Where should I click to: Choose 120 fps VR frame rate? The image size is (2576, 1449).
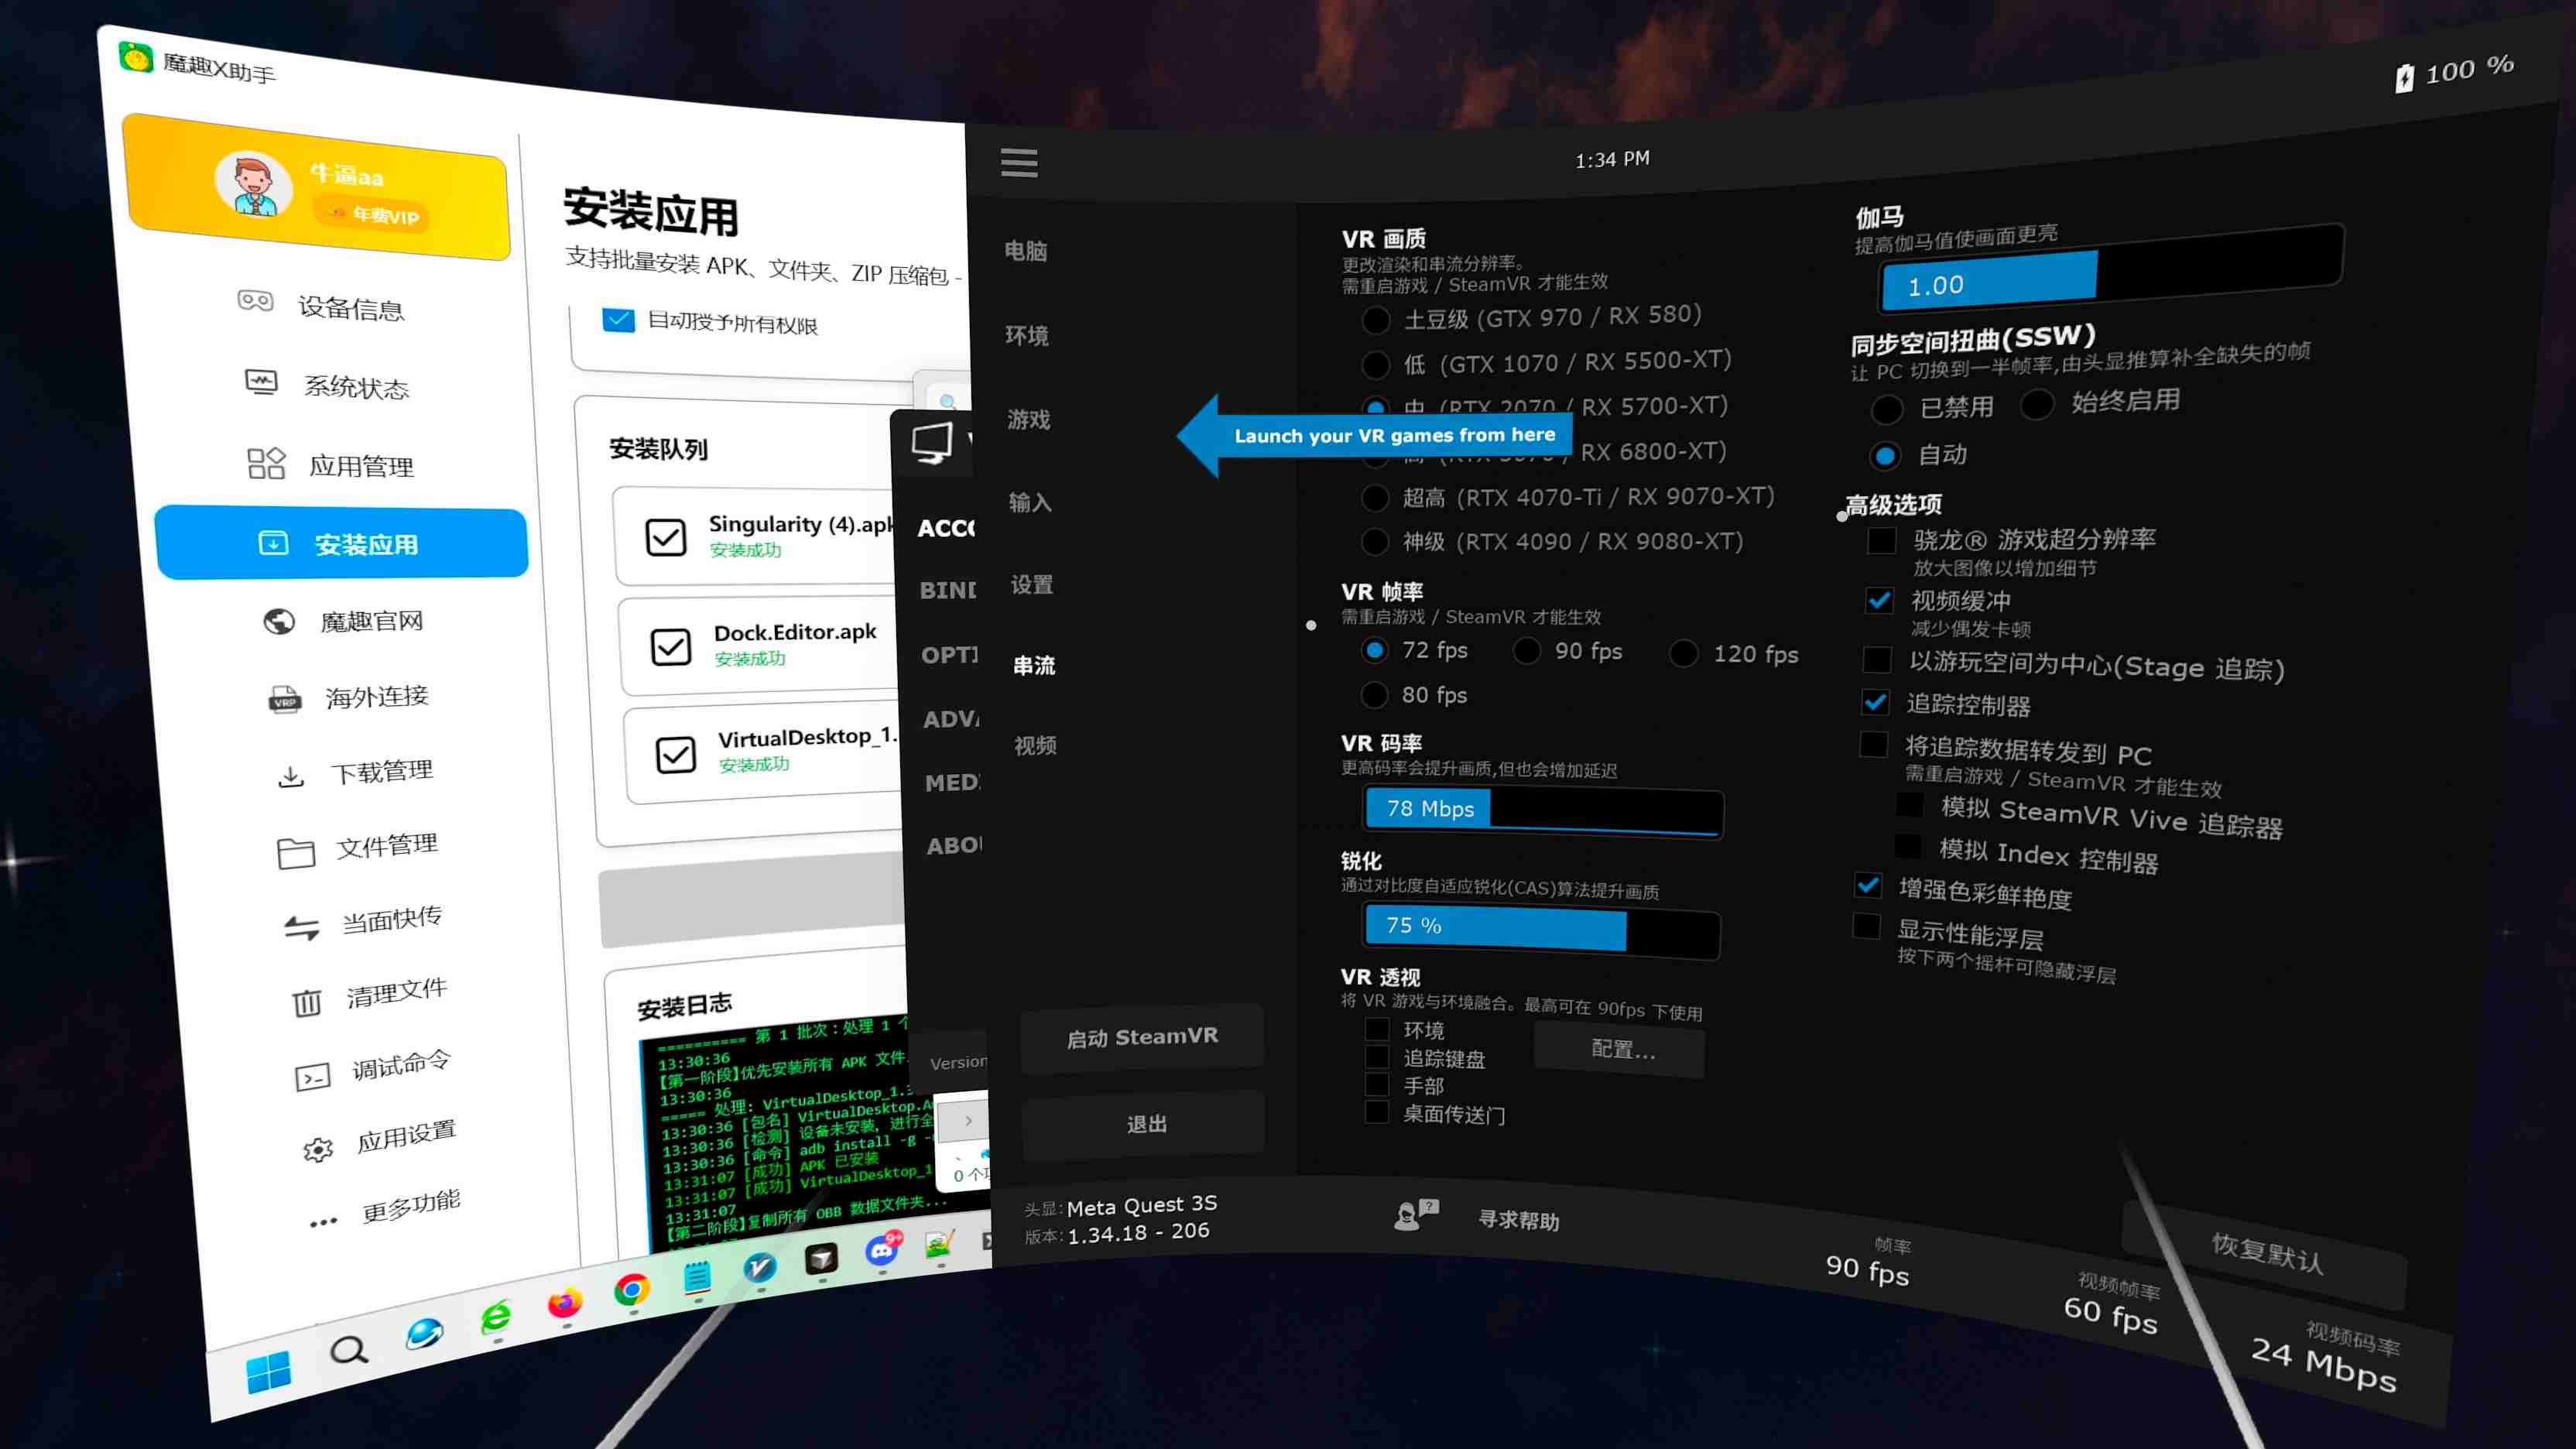(1684, 654)
